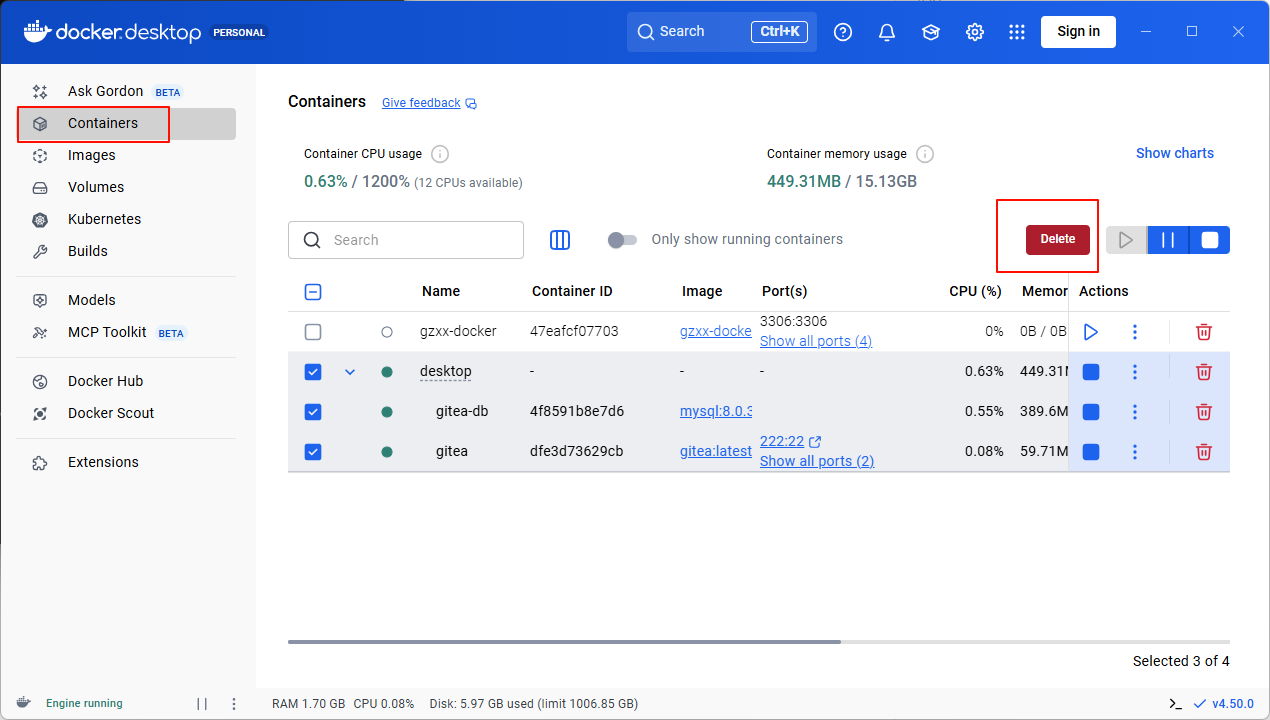Open more actions menu for desktop stack
The height and width of the screenshot is (720, 1270).
(1135, 371)
